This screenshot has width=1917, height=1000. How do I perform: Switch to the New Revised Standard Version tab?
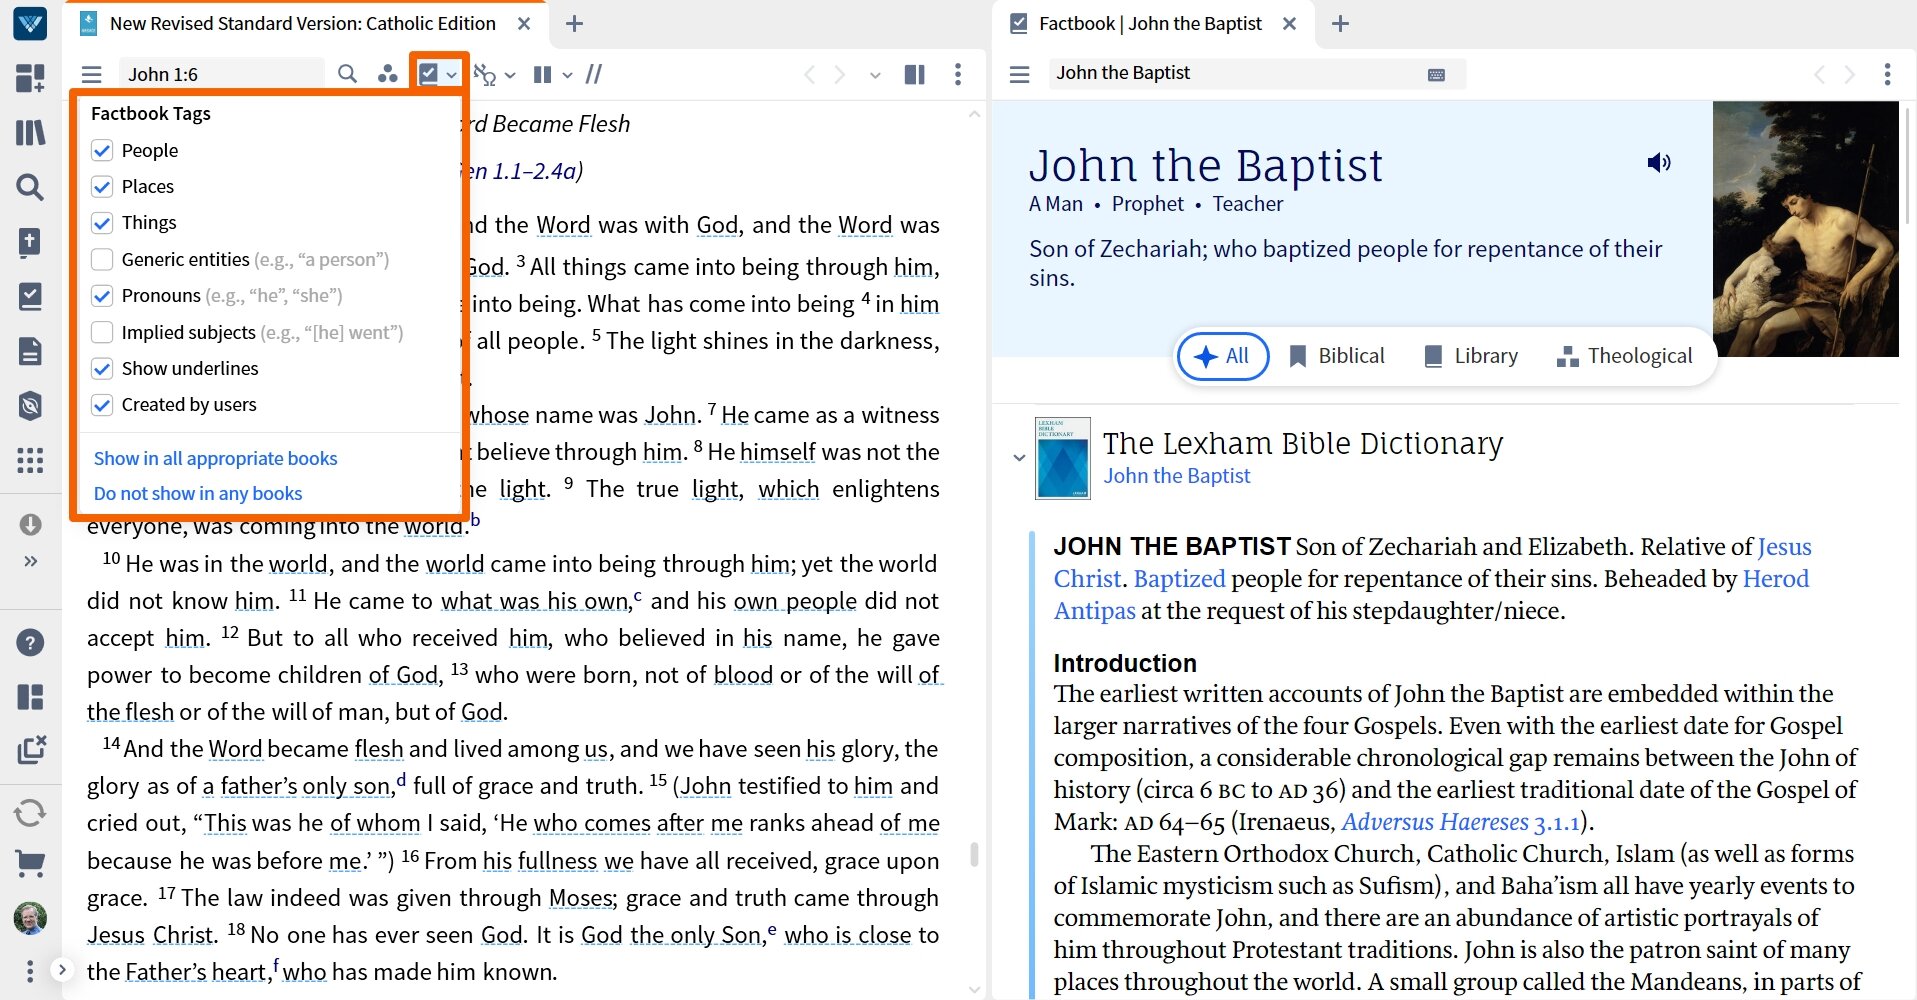[303, 23]
